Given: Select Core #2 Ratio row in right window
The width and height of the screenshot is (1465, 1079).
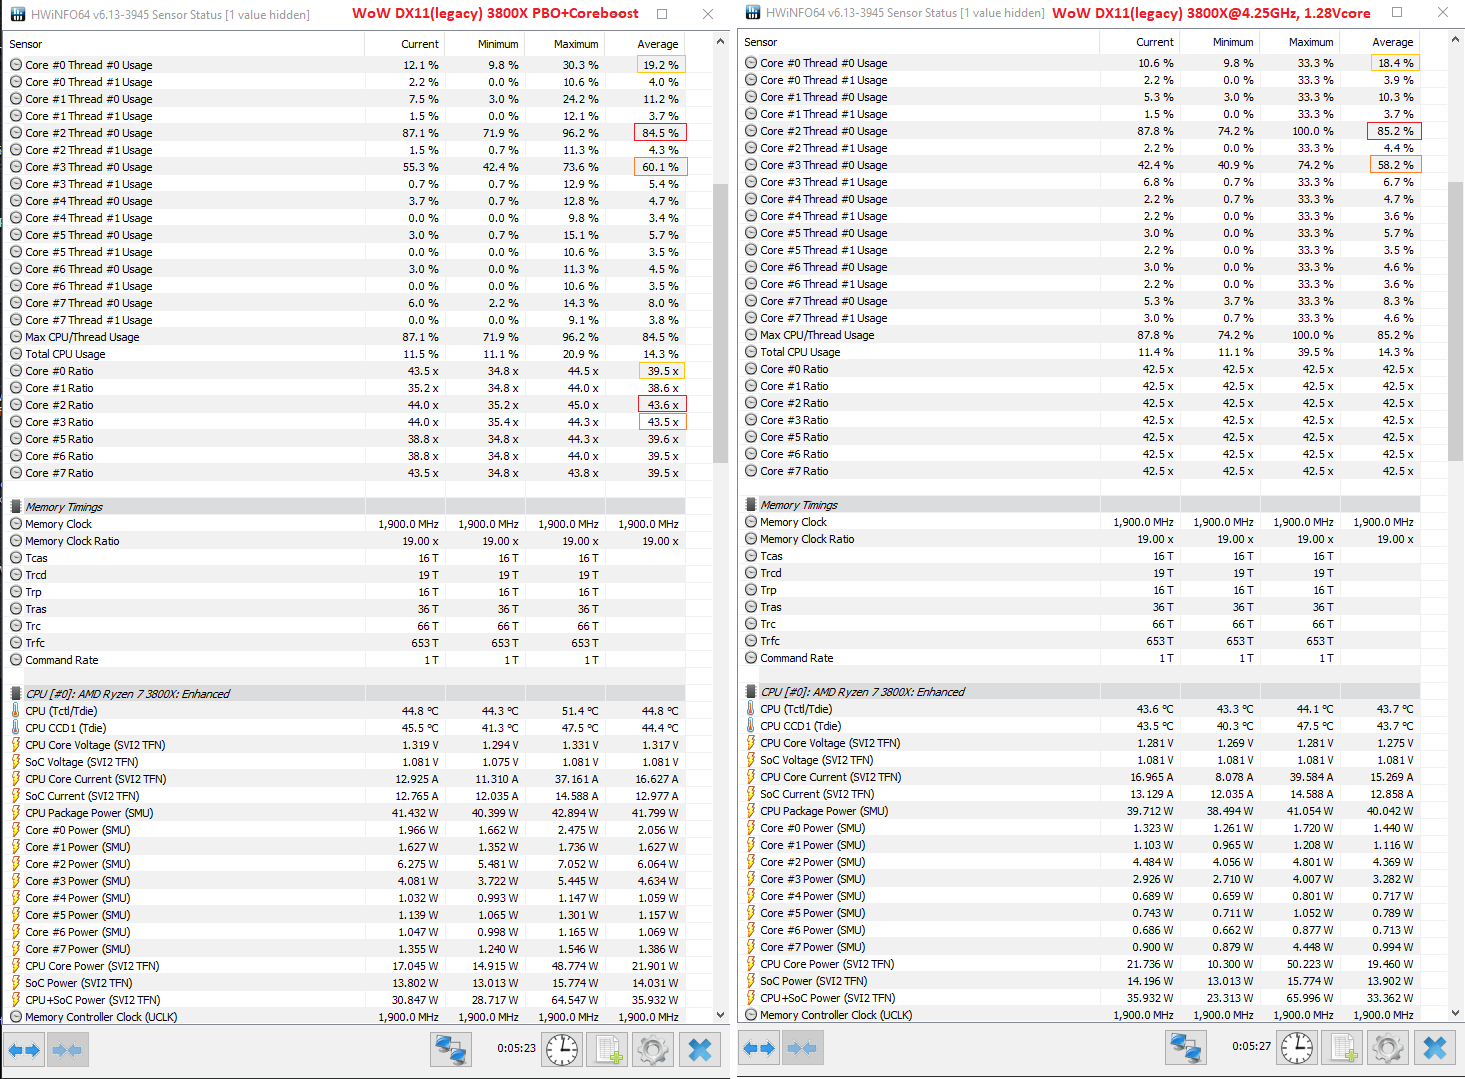Looking at the screenshot, I should [x=1080, y=403].
